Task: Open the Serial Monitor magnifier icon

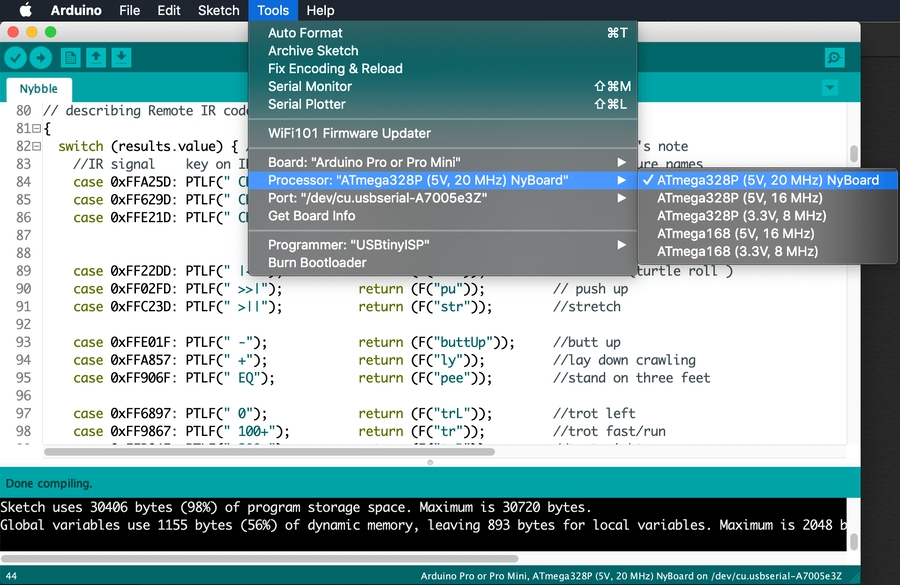Action: 834,58
